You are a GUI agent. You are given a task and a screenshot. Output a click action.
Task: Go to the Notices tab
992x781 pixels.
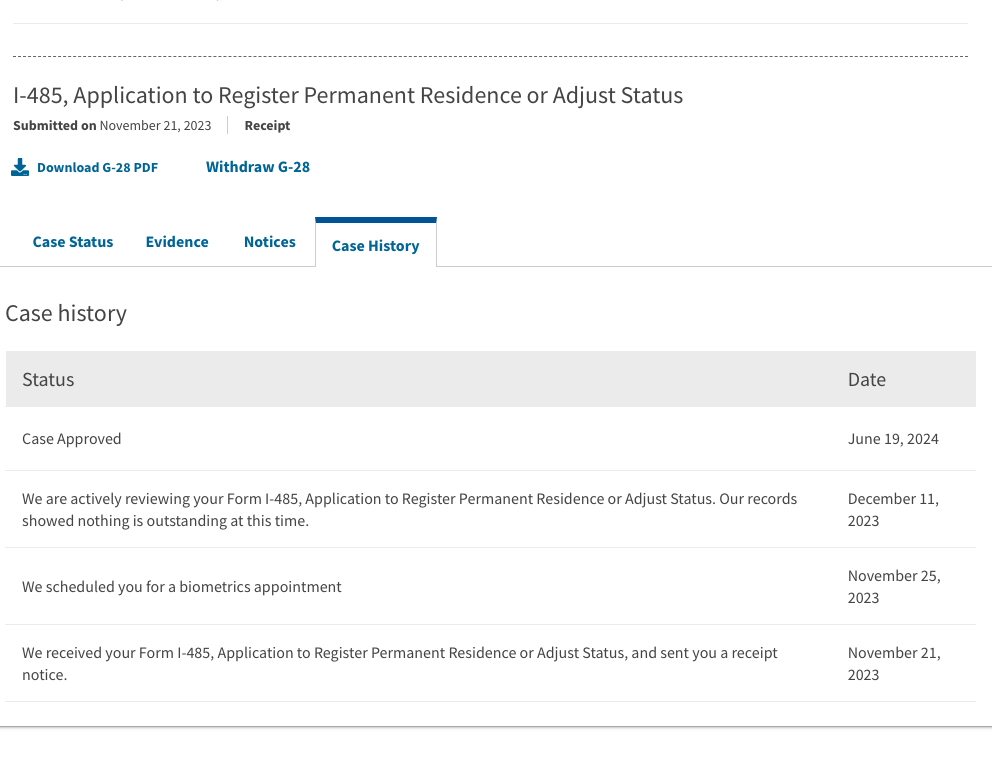pos(270,242)
